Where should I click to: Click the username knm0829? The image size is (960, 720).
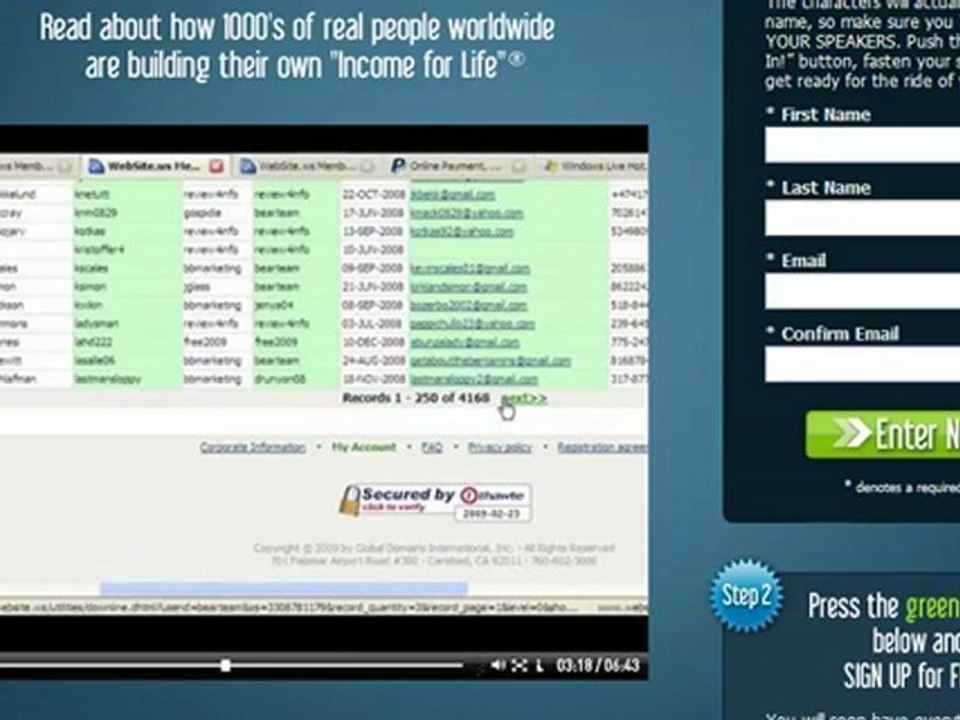(x=96, y=213)
